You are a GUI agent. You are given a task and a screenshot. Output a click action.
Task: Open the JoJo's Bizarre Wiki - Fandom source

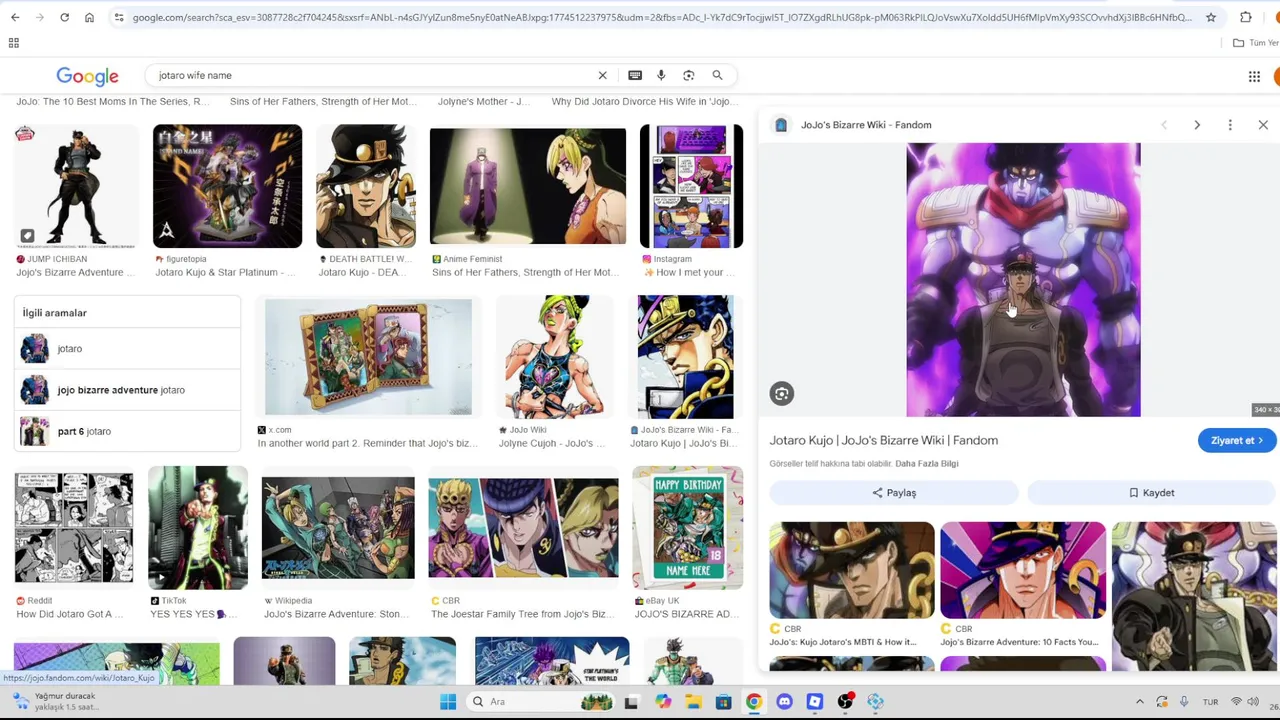(866, 125)
